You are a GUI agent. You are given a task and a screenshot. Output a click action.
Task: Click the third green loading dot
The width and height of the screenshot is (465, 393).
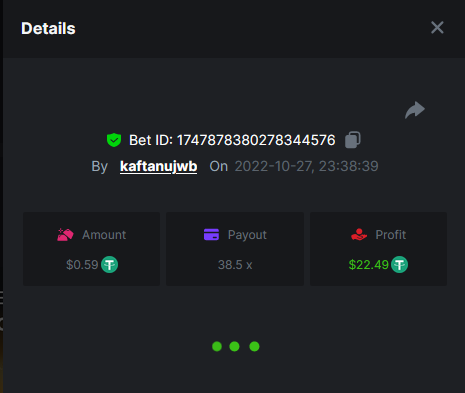[x=254, y=346]
